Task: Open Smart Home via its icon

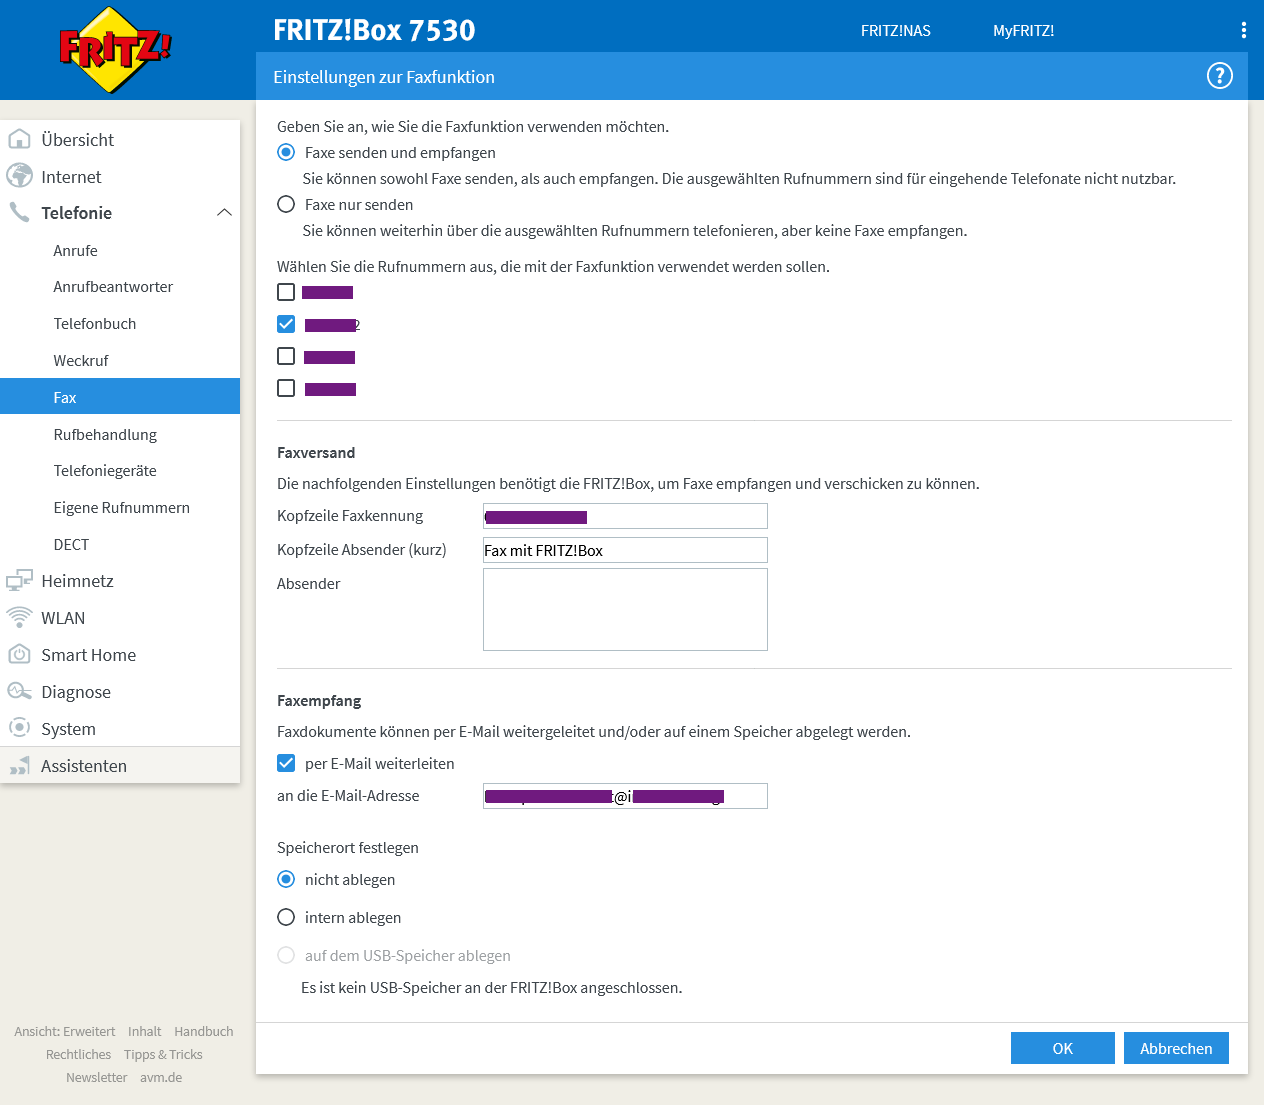Action: pos(20,654)
